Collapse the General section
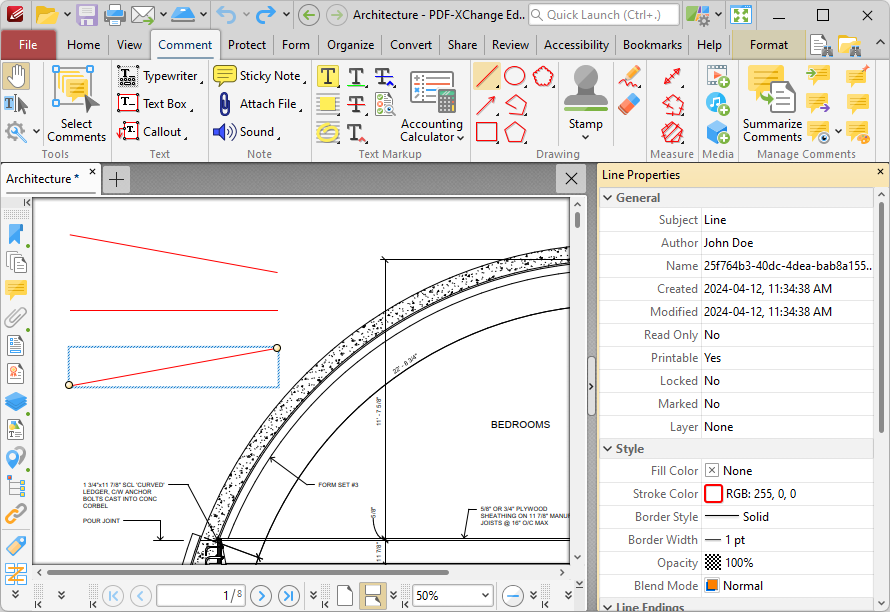The width and height of the screenshot is (890, 612). click(x=608, y=198)
